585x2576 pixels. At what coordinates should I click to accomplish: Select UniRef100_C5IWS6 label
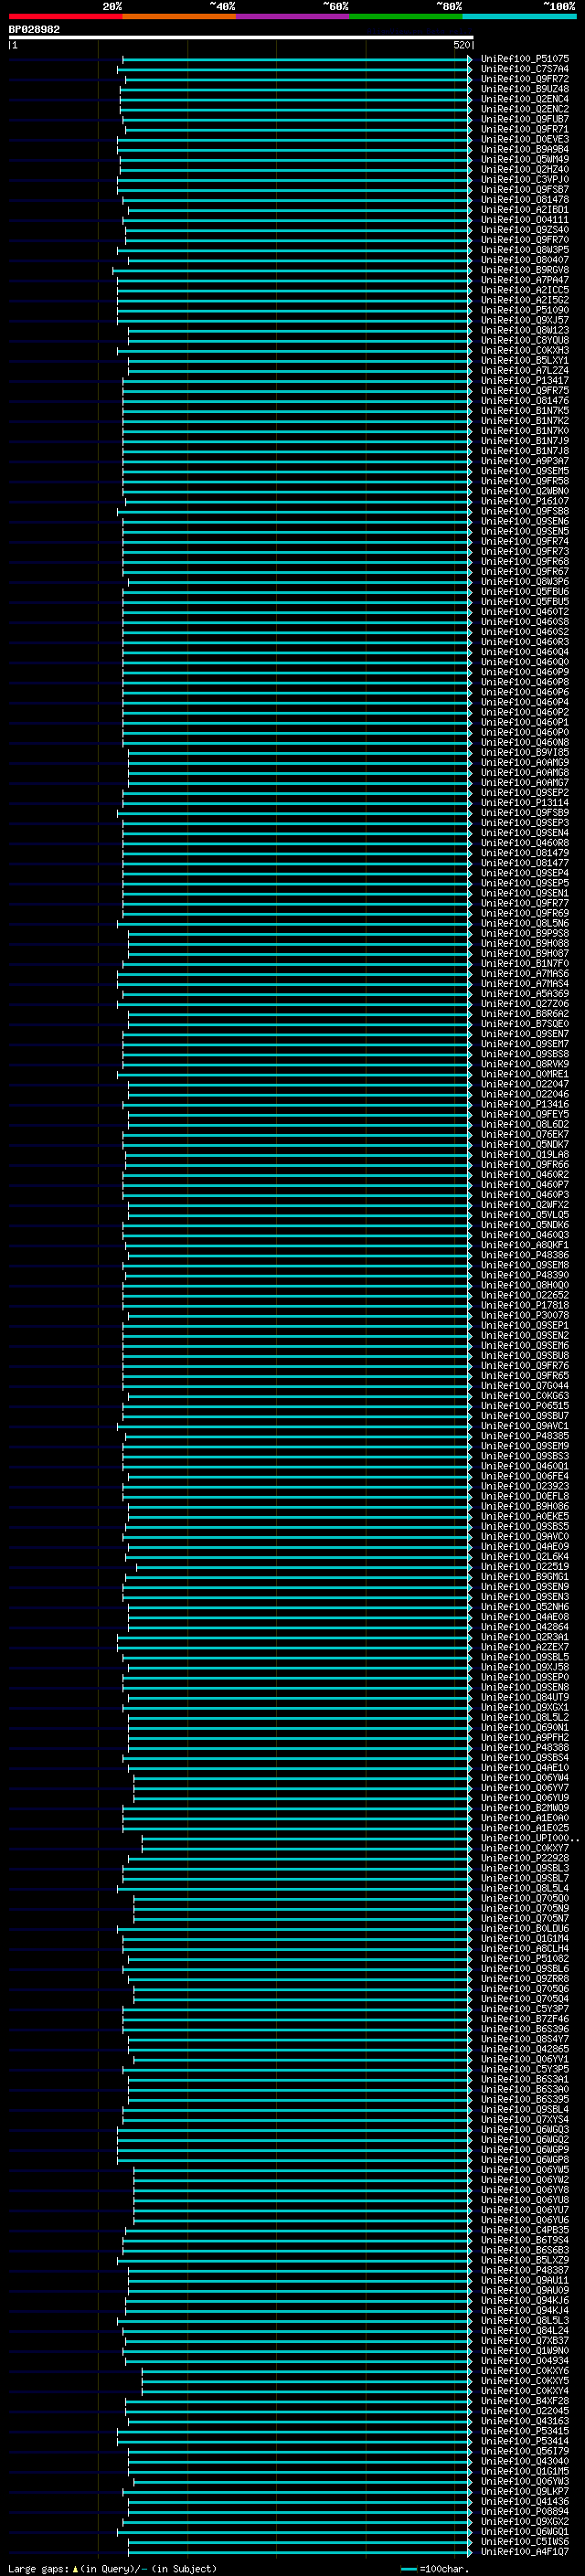point(524,2541)
